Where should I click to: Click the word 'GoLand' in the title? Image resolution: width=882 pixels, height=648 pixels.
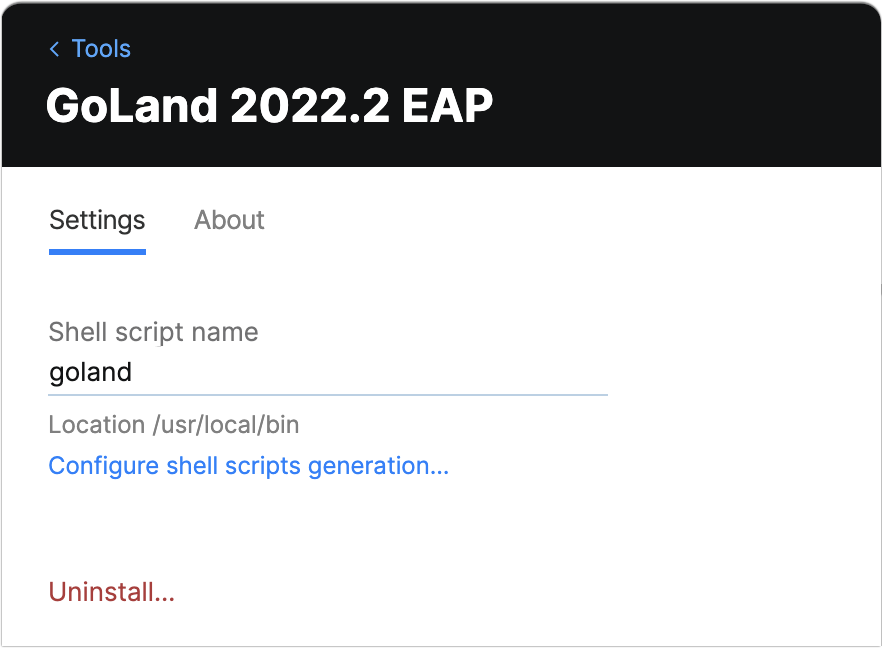click(x=131, y=105)
